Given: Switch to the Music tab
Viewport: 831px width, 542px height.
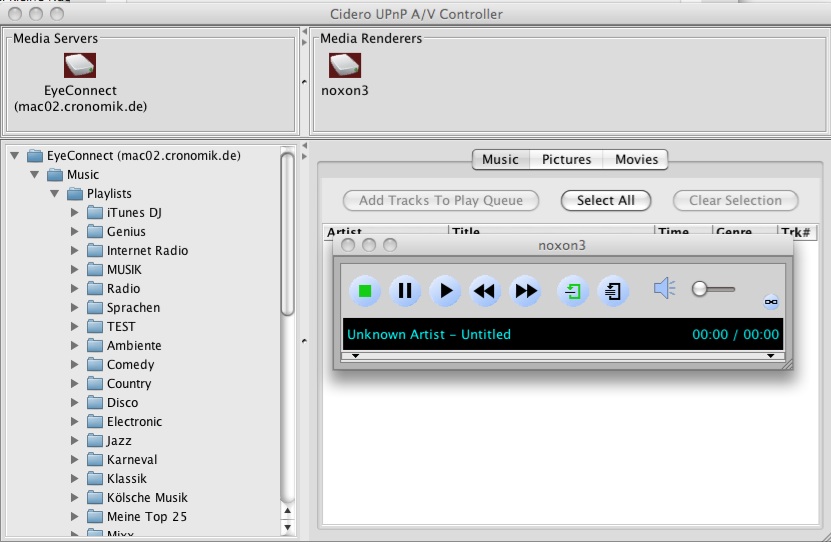Looking at the screenshot, I should [x=500, y=159].
